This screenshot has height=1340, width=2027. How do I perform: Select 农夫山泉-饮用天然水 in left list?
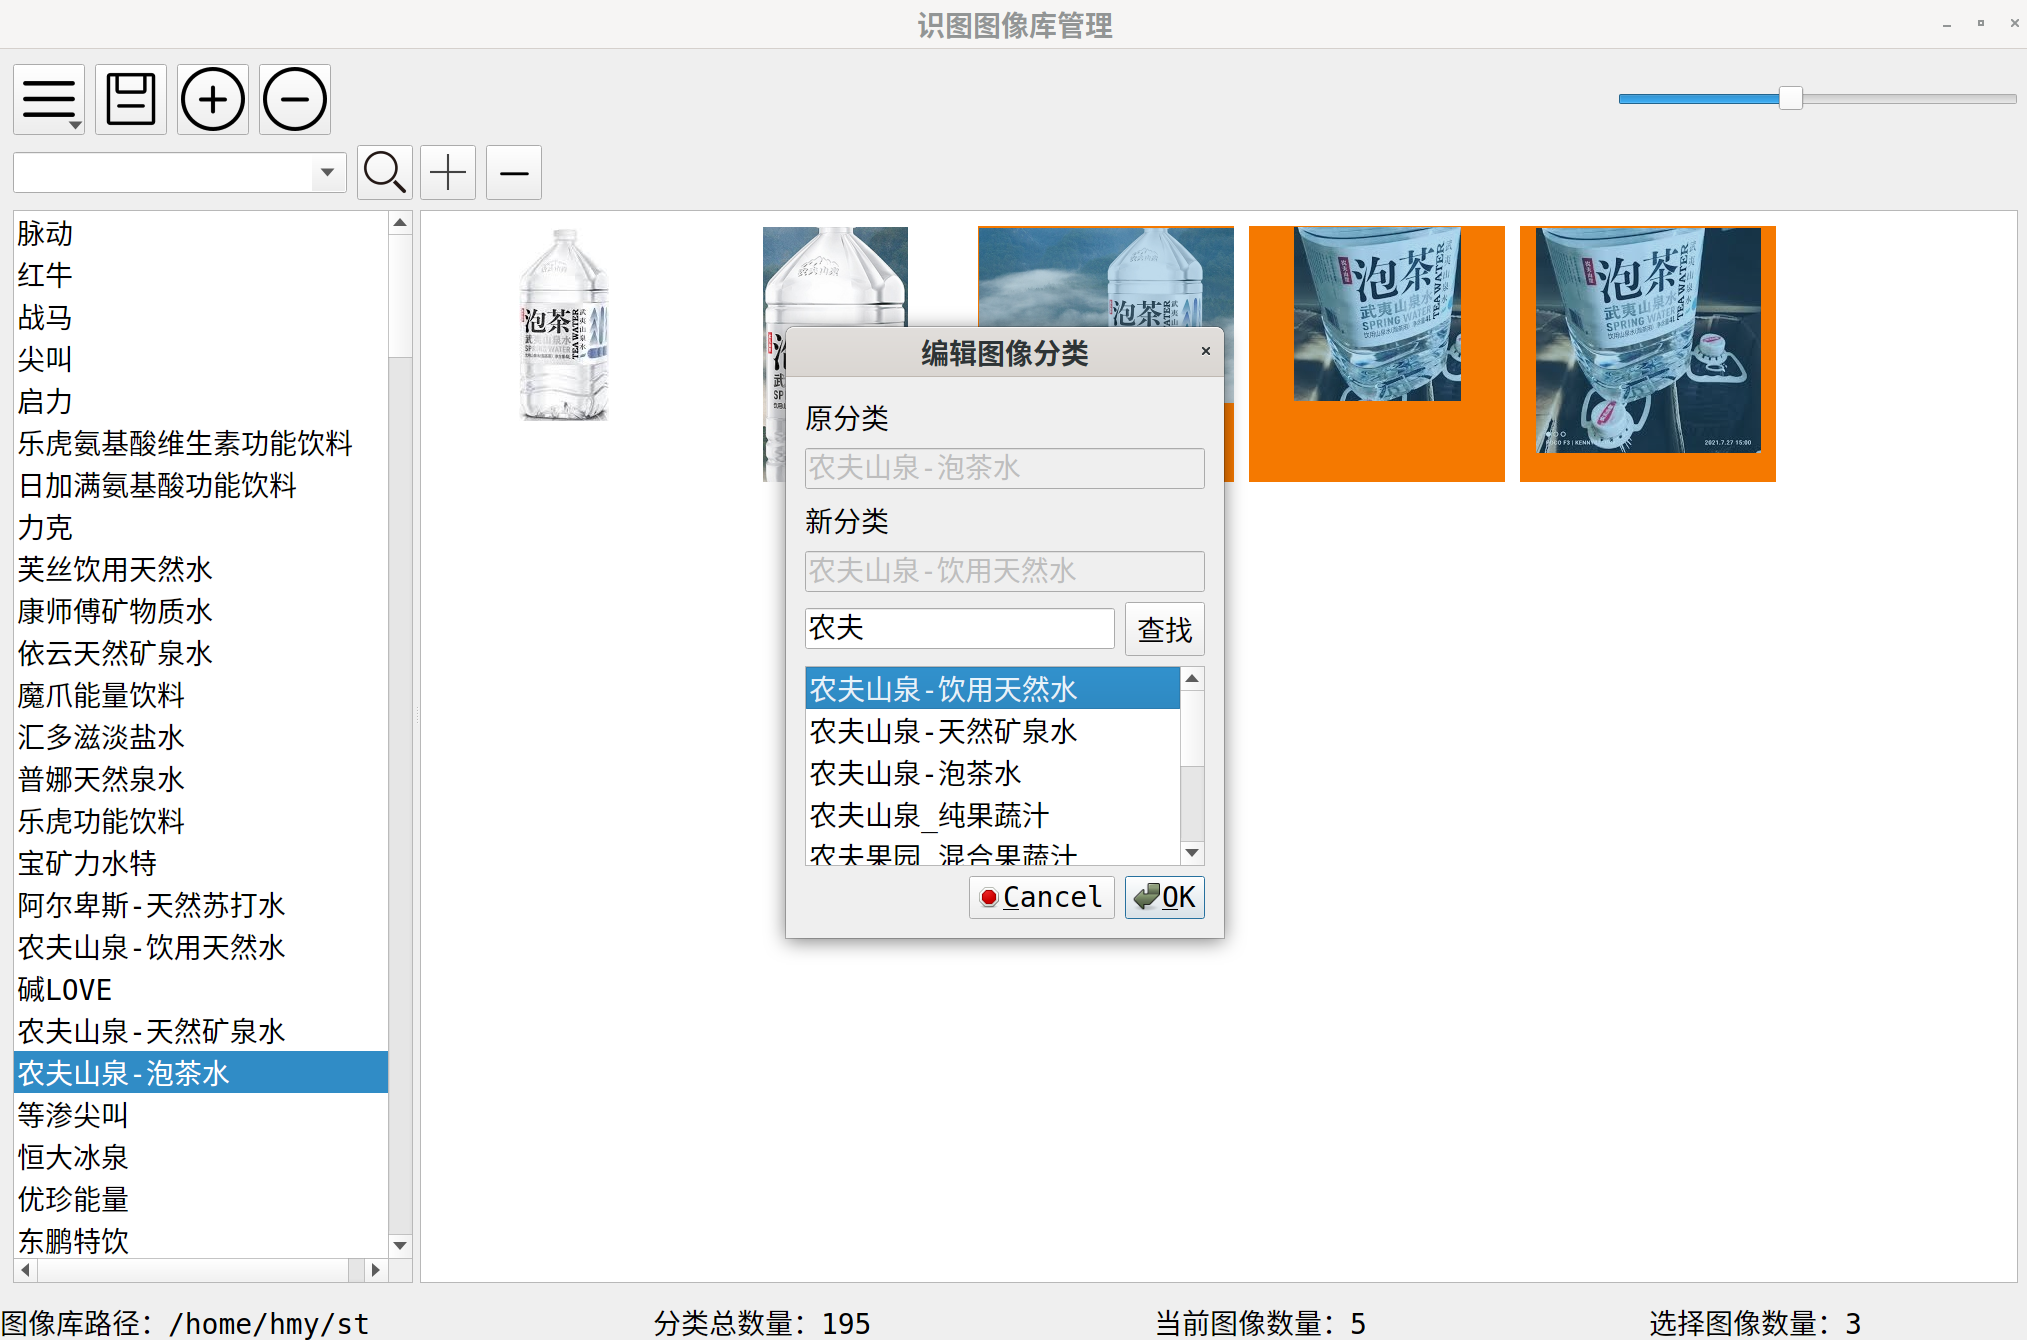(x=200, y=947)
